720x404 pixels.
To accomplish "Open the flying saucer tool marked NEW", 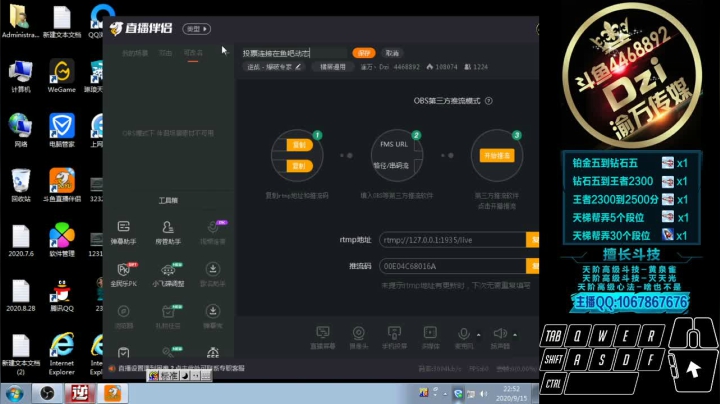I will (x=168, y=275).
